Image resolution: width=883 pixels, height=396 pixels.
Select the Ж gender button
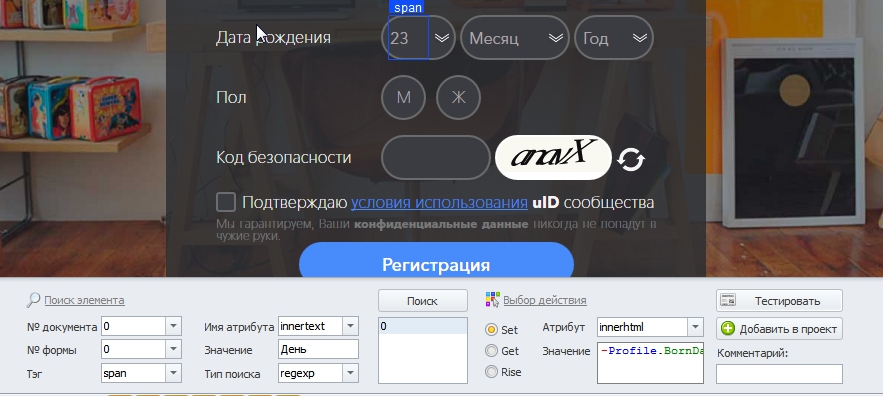[458, 98]
